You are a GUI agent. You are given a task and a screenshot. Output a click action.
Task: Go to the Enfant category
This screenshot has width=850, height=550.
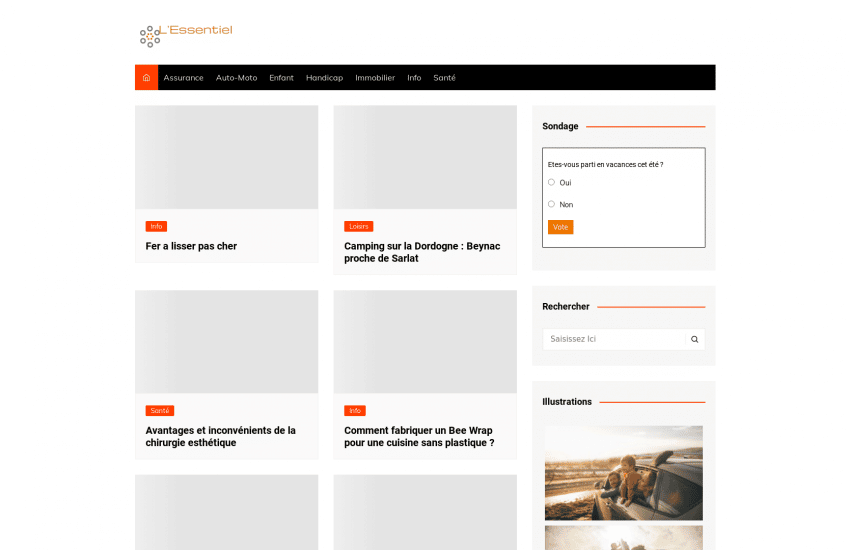(281, 78)
